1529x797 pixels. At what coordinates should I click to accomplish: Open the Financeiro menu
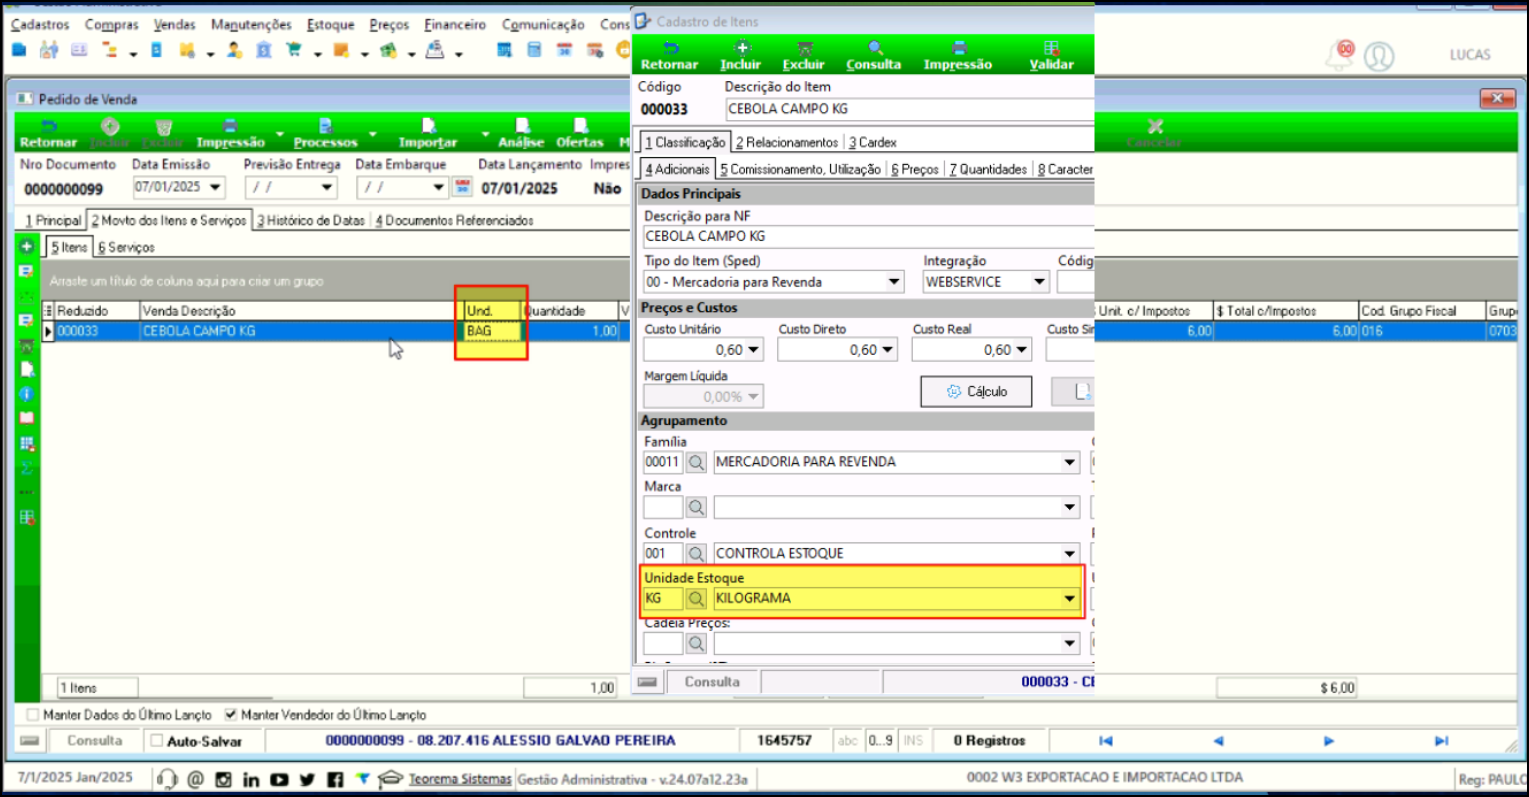[x=455, y=24]
